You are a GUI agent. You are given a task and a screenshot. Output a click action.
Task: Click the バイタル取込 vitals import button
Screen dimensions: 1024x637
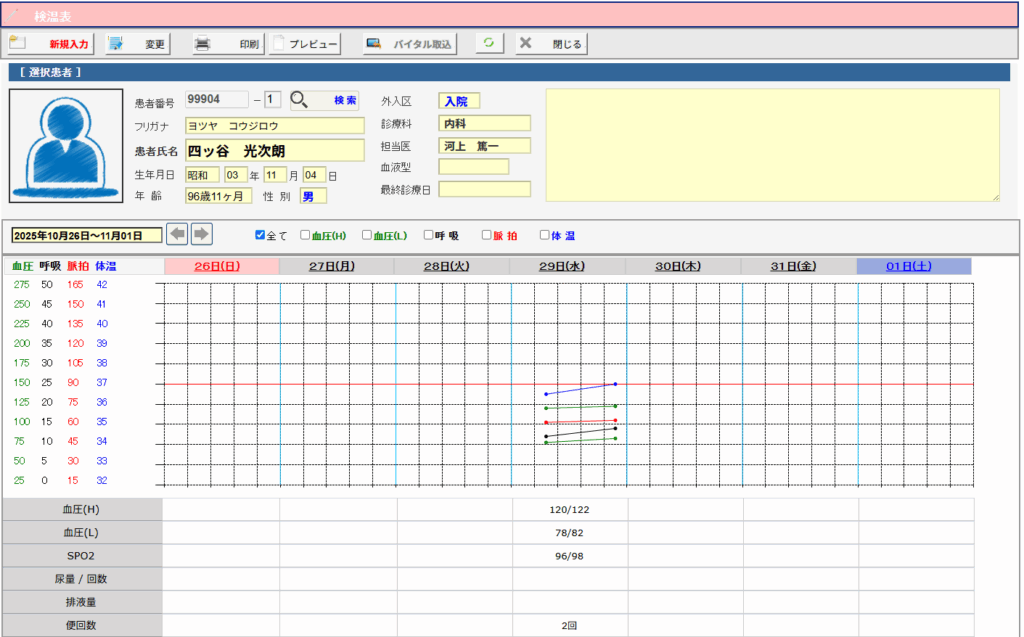(x=409, y=44)
